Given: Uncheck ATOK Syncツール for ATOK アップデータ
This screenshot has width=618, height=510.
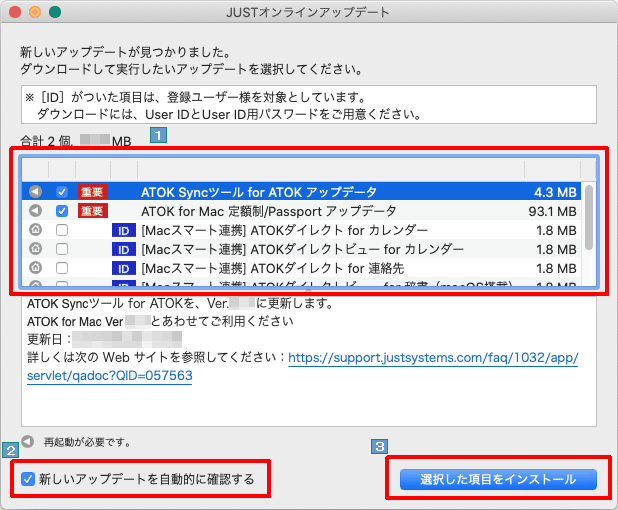Looking at the screenshot, I should pos(62,192).
